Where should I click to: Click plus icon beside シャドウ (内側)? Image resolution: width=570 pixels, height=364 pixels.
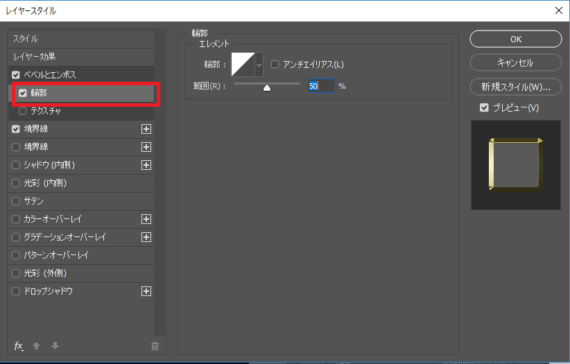tap(146, 165)
